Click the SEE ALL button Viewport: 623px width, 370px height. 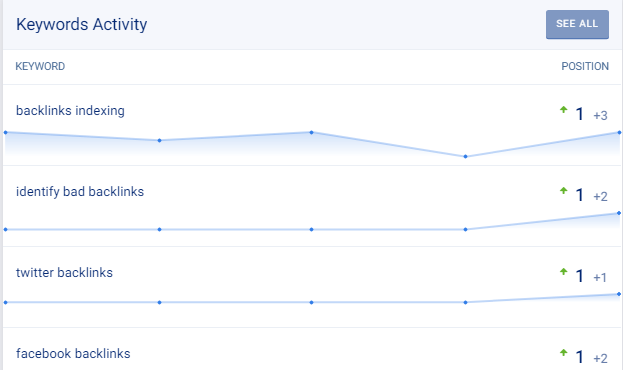pos(577,24)
